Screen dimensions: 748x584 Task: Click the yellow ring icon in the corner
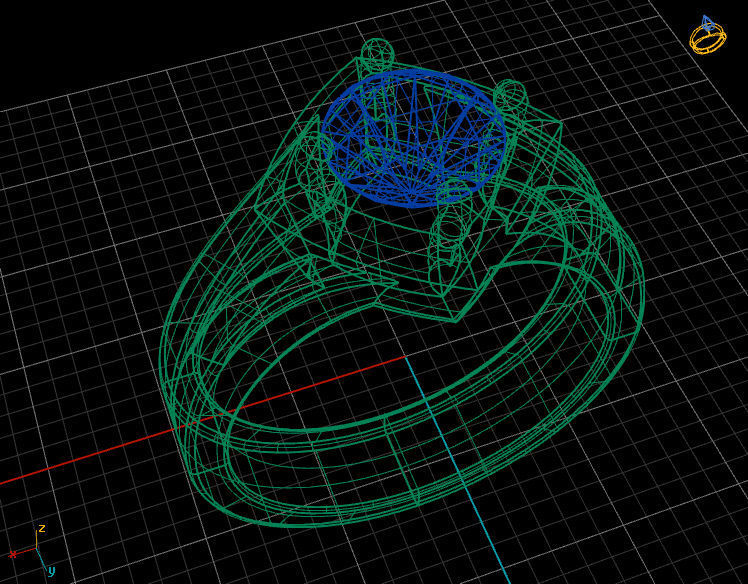coord(708,35)
